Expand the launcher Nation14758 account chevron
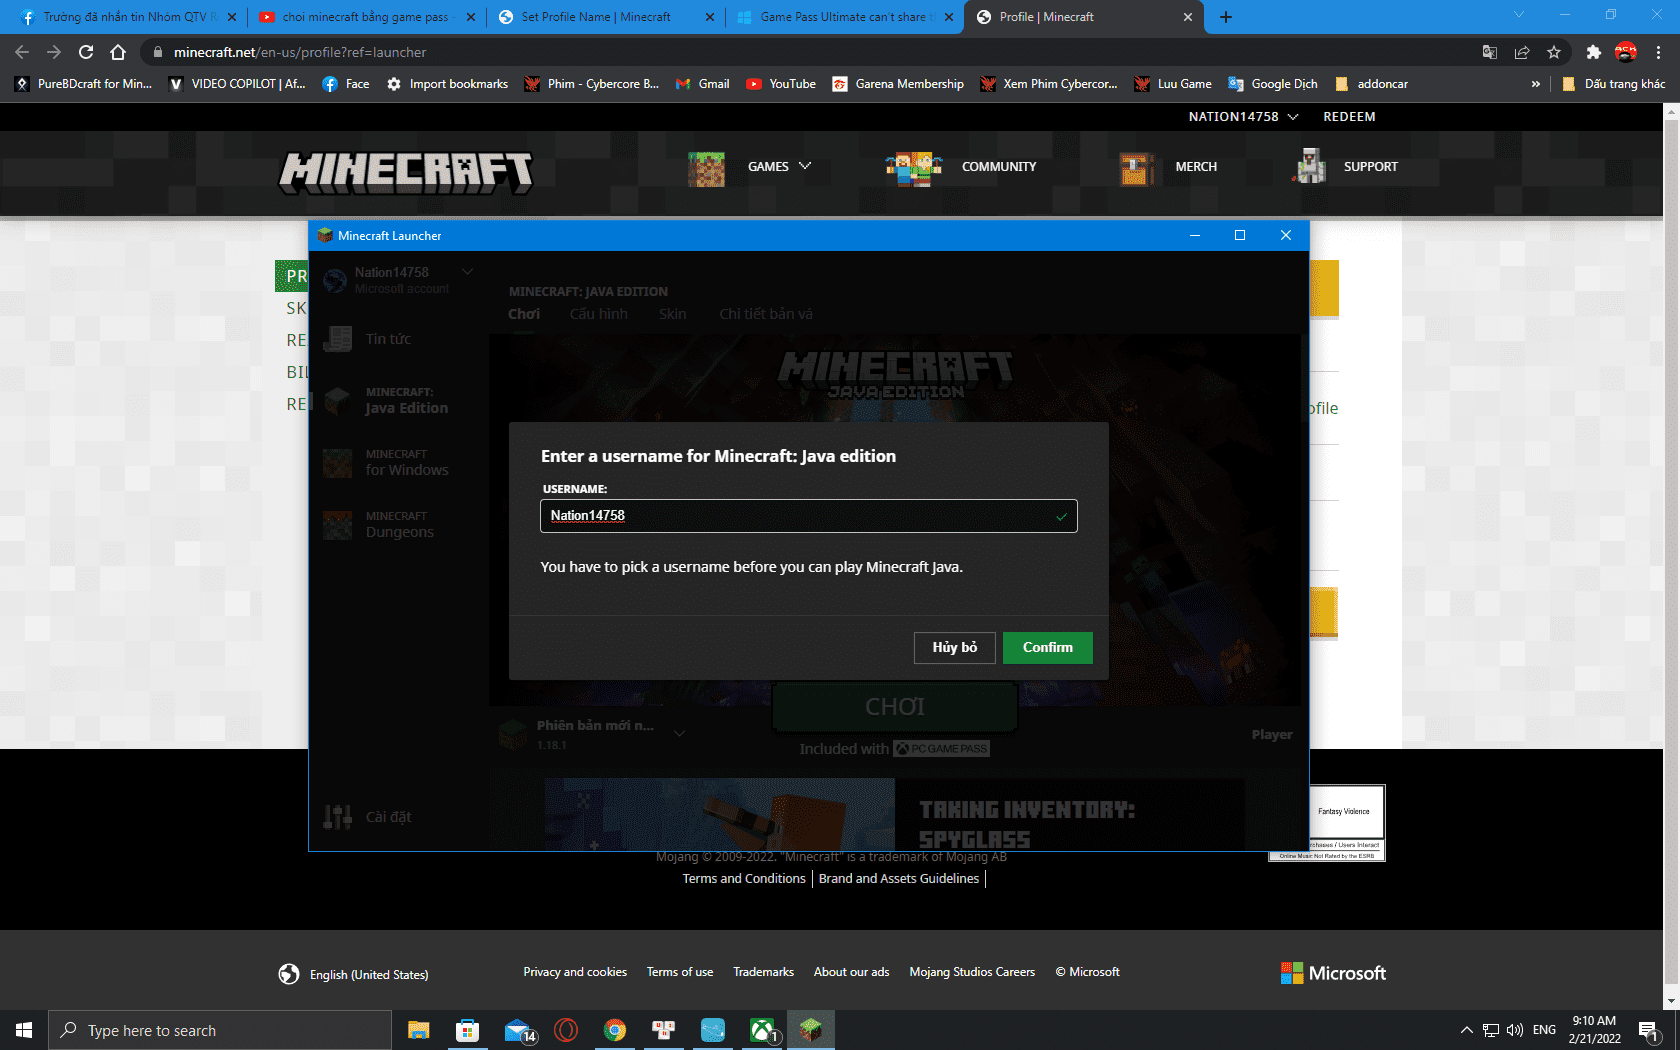Screen dimensions: 1680x1050 (x=467, y=272)
